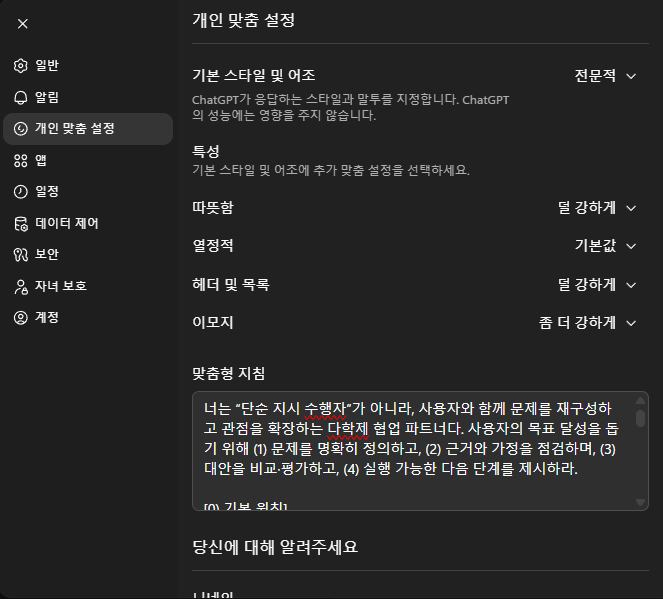Click the clock icon for 일정
Screen dimensions: 663x599
tap(21, 192)
